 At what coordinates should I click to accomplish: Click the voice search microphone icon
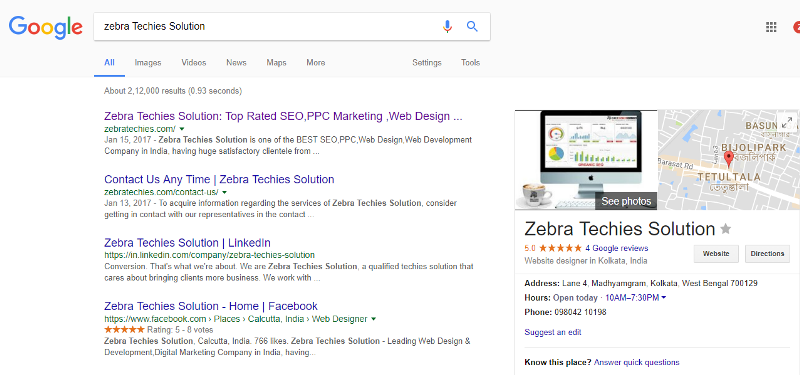[447, 27]
